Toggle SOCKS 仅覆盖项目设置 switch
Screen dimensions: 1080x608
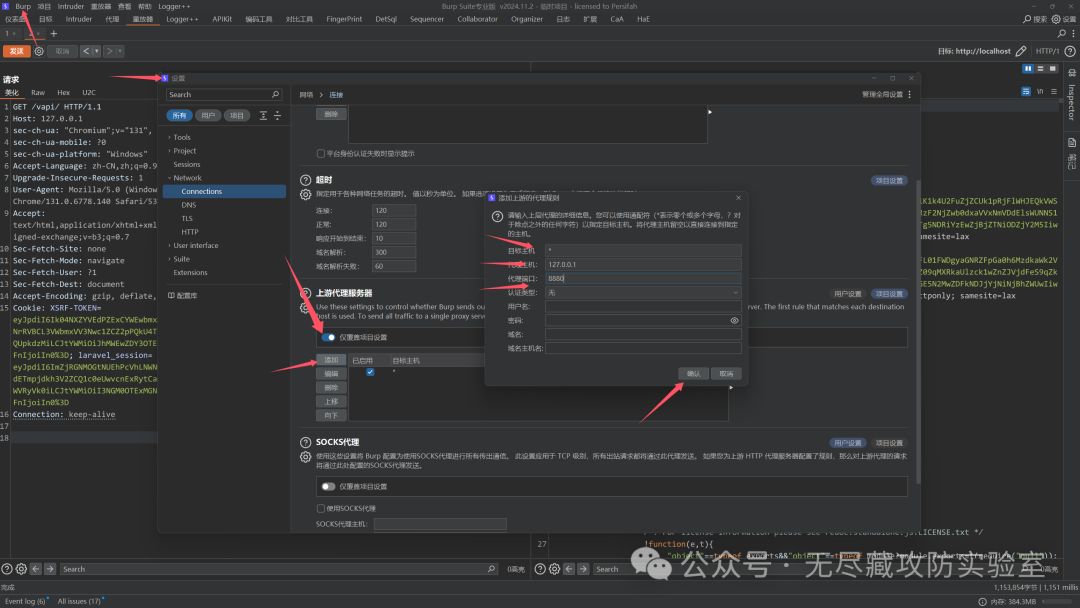(329, 486)
